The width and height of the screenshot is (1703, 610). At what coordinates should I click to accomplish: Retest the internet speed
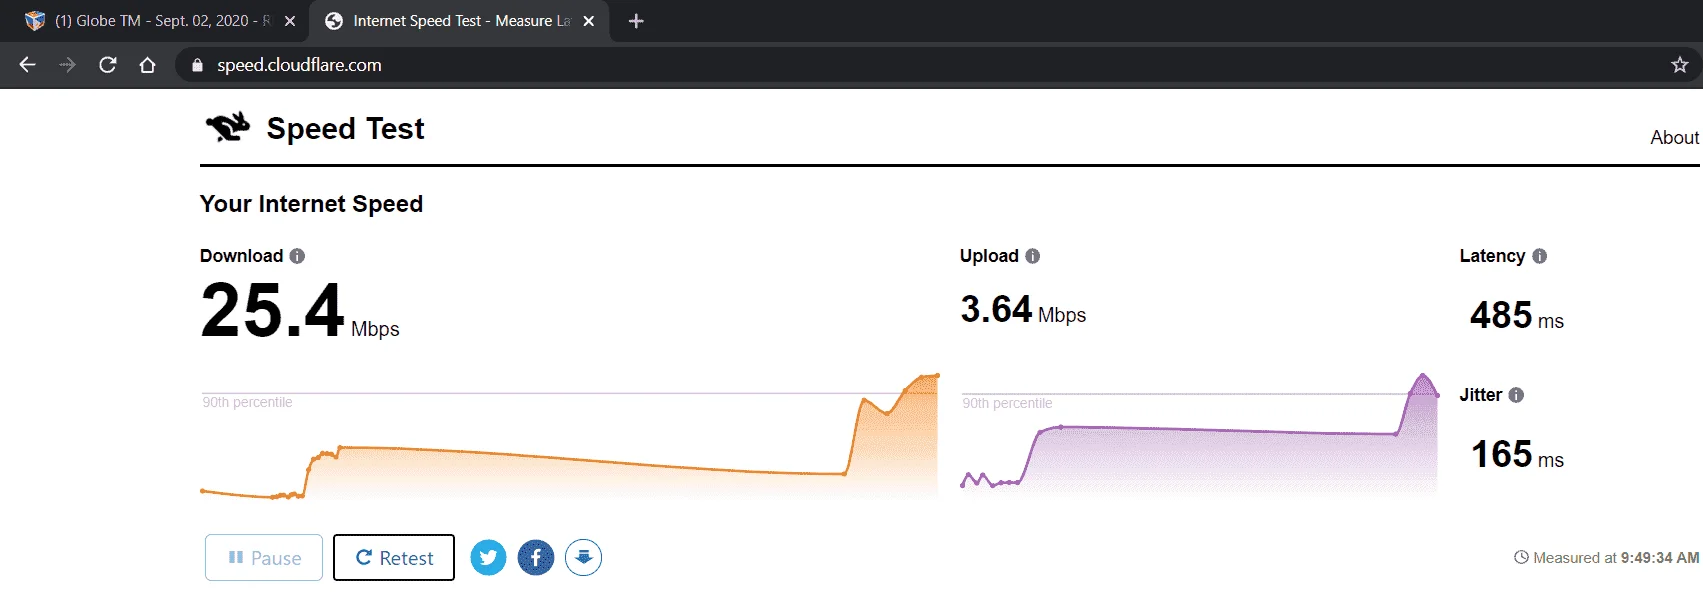(394, 557)
